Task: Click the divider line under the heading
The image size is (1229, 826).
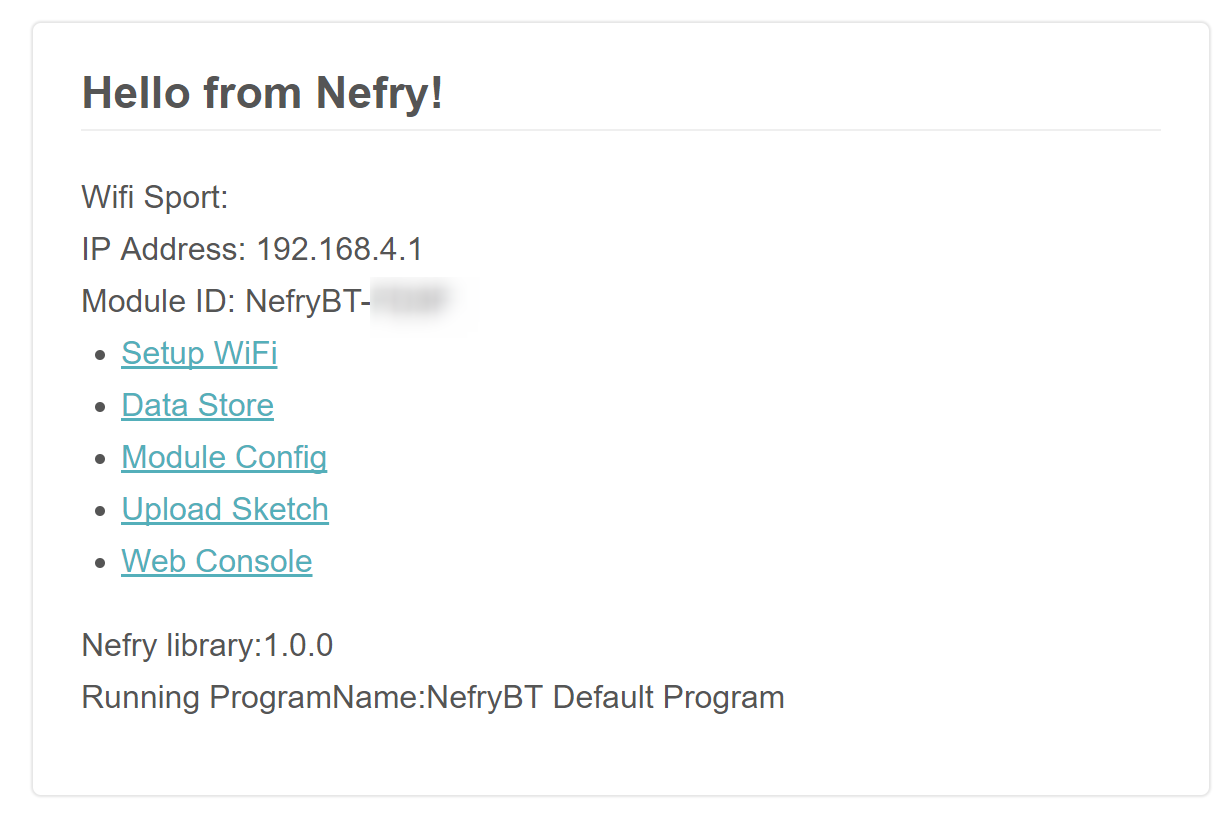Action: [x=620, y=130]
